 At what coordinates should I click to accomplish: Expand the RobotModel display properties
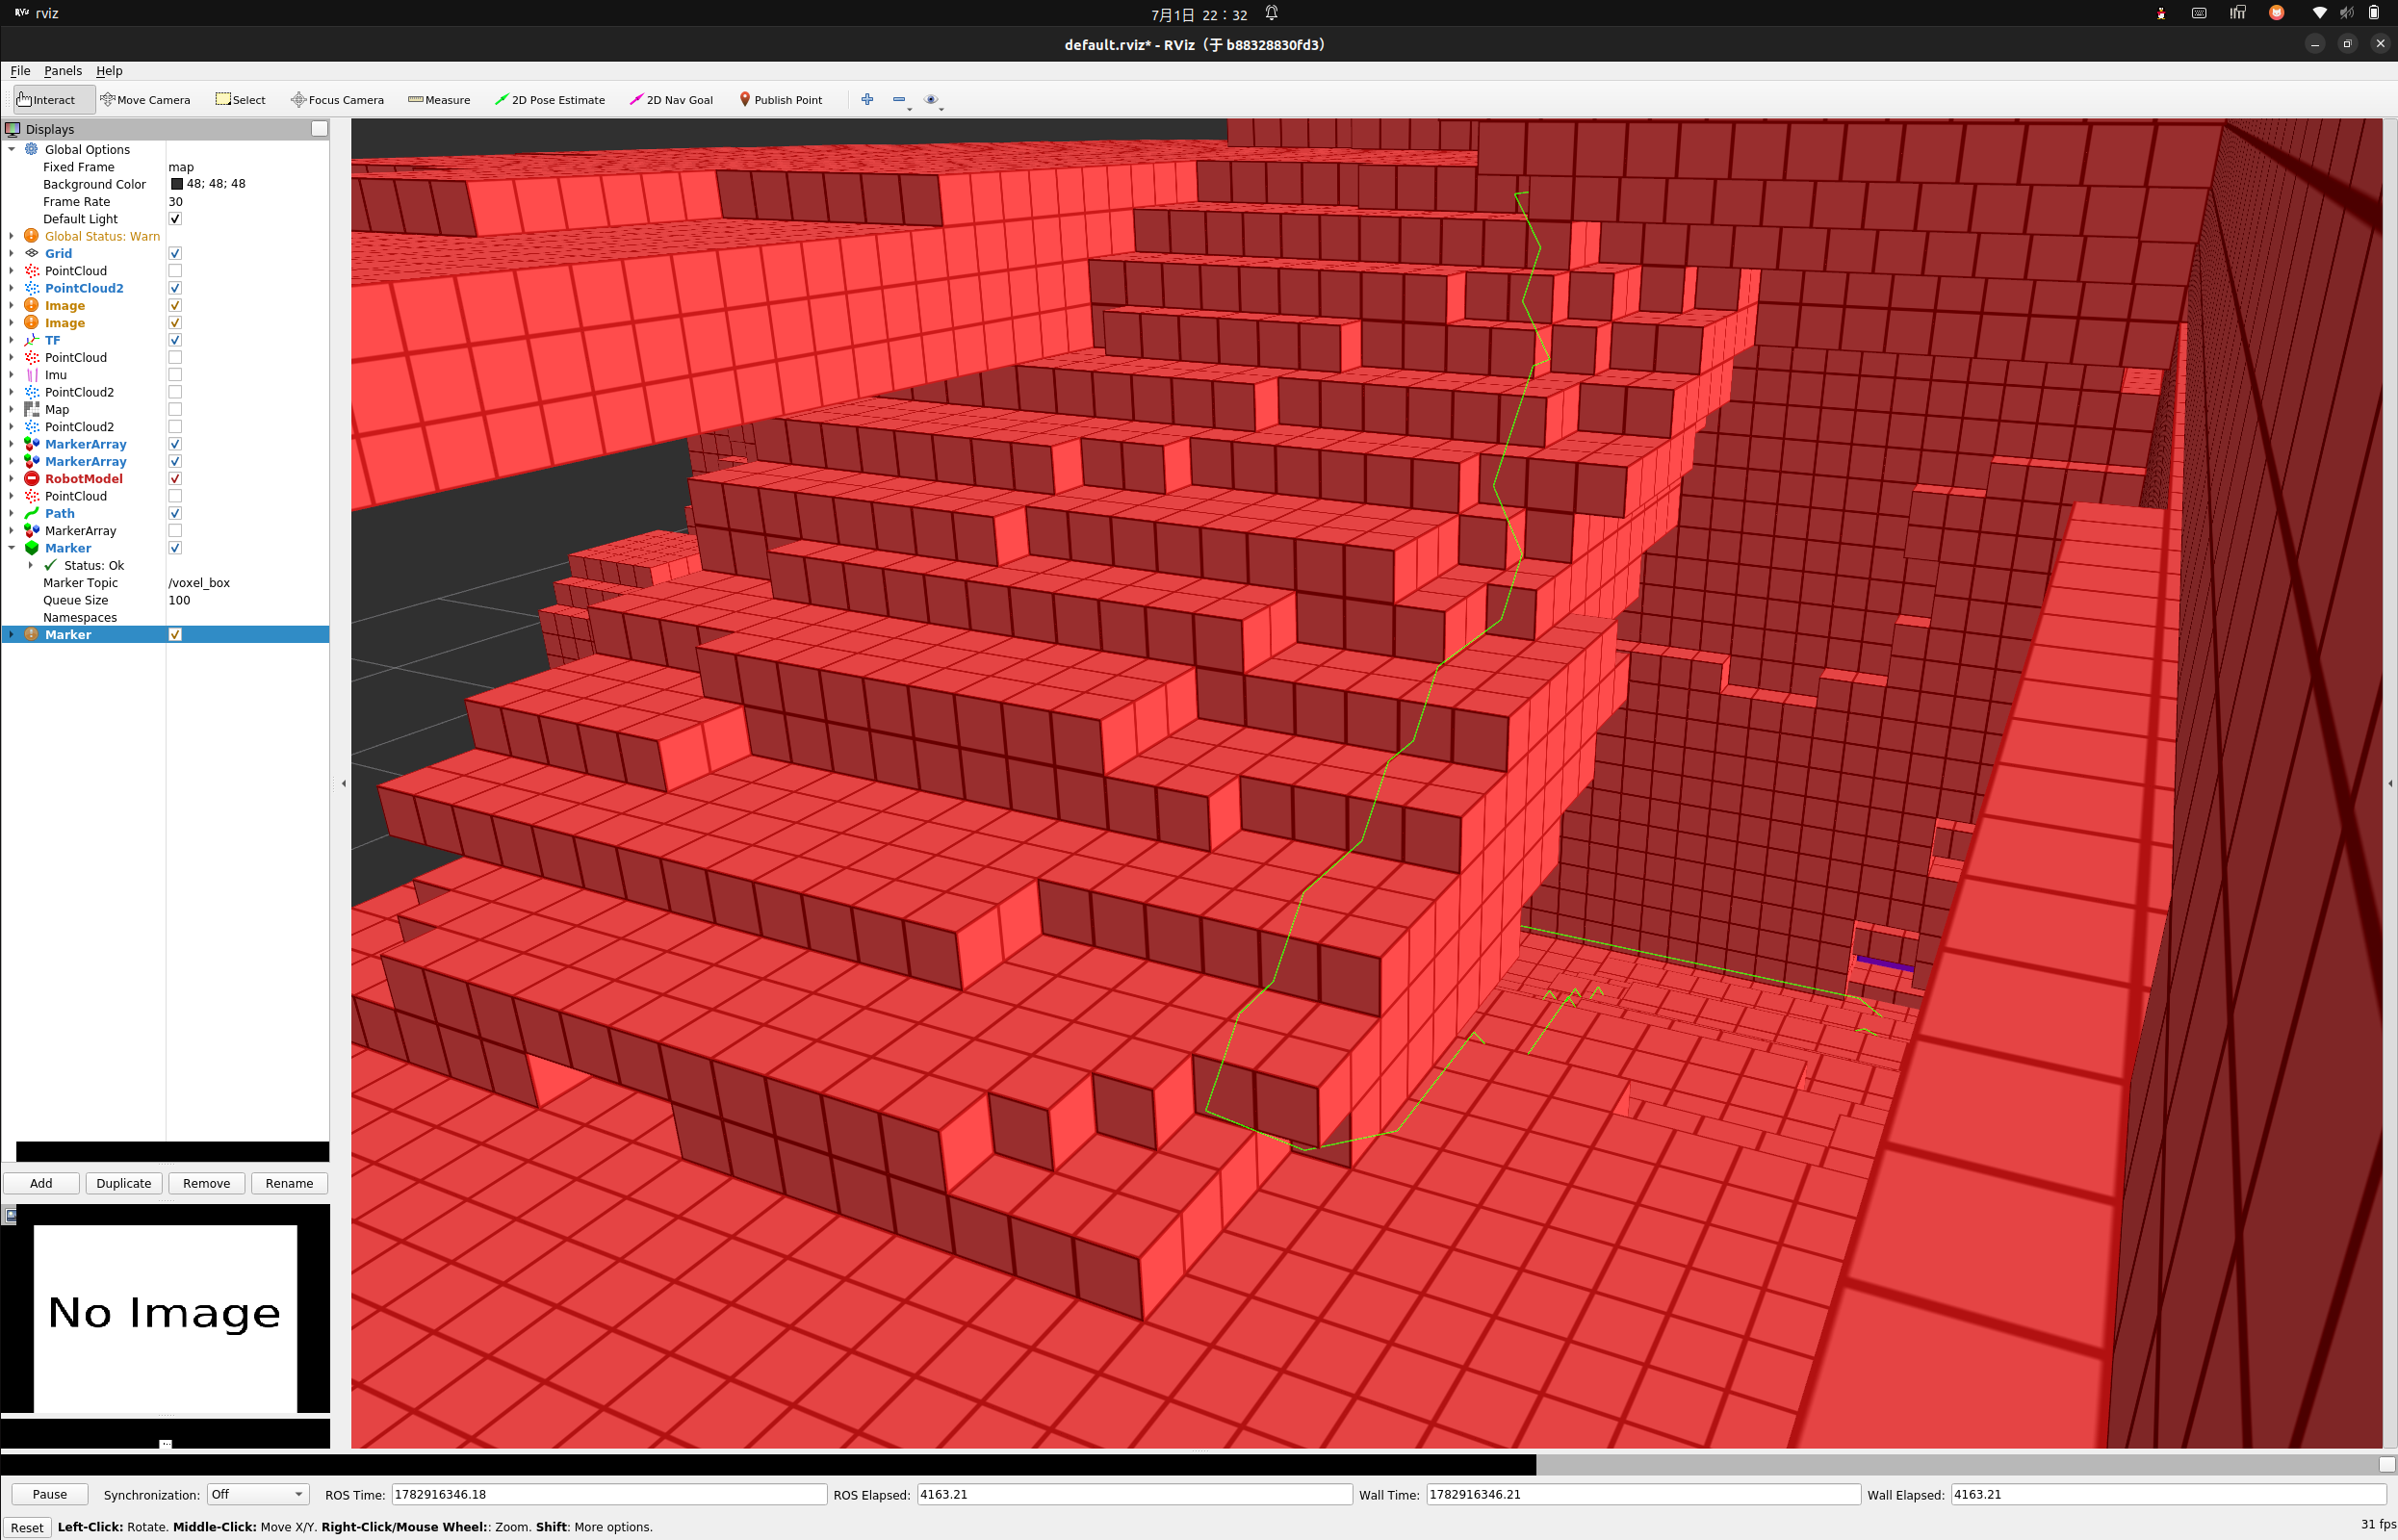click(x=12, y=479)
